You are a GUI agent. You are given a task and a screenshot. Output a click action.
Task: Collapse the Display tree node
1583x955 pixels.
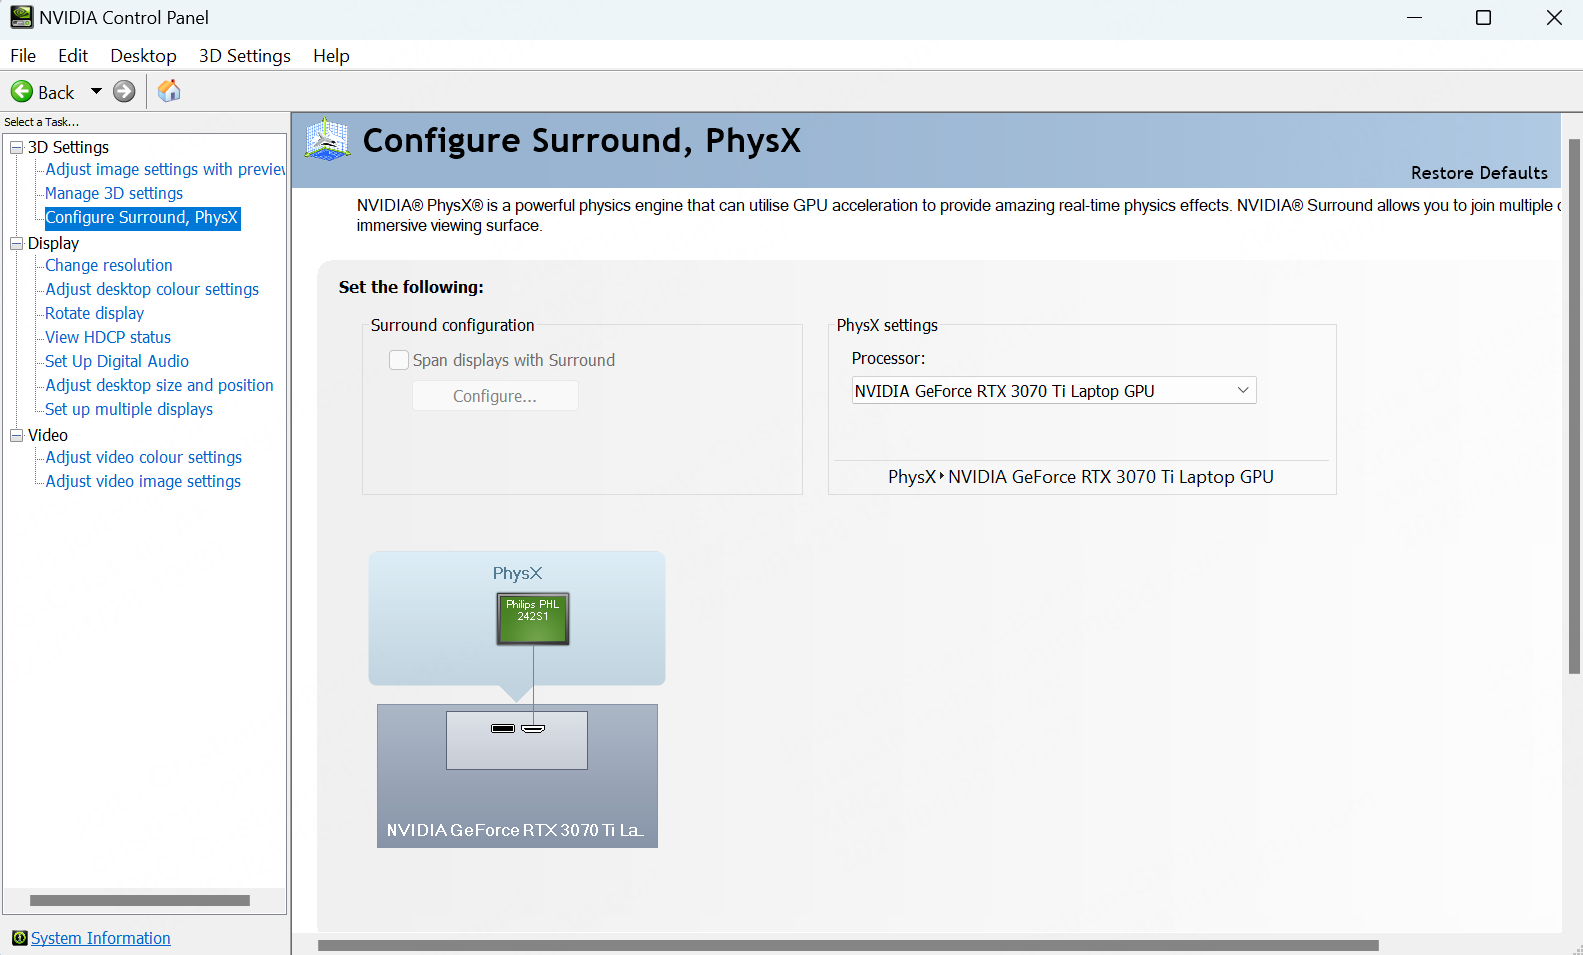tap(16, 243)
